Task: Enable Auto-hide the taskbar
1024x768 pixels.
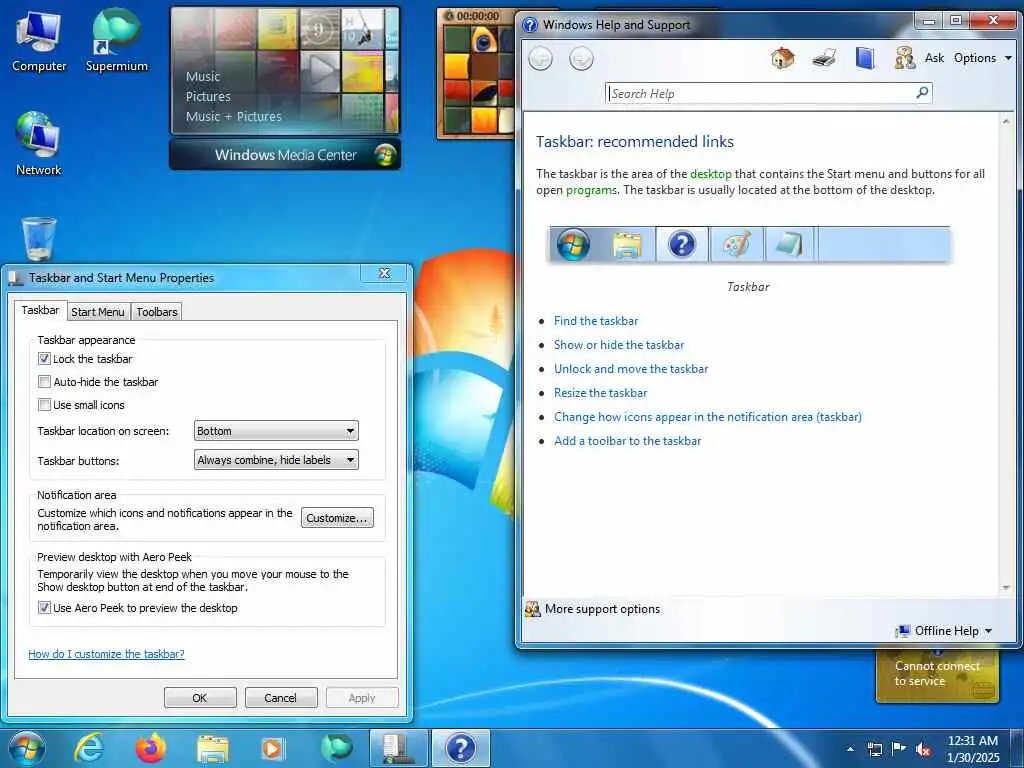Action: [x=44, y=381]
